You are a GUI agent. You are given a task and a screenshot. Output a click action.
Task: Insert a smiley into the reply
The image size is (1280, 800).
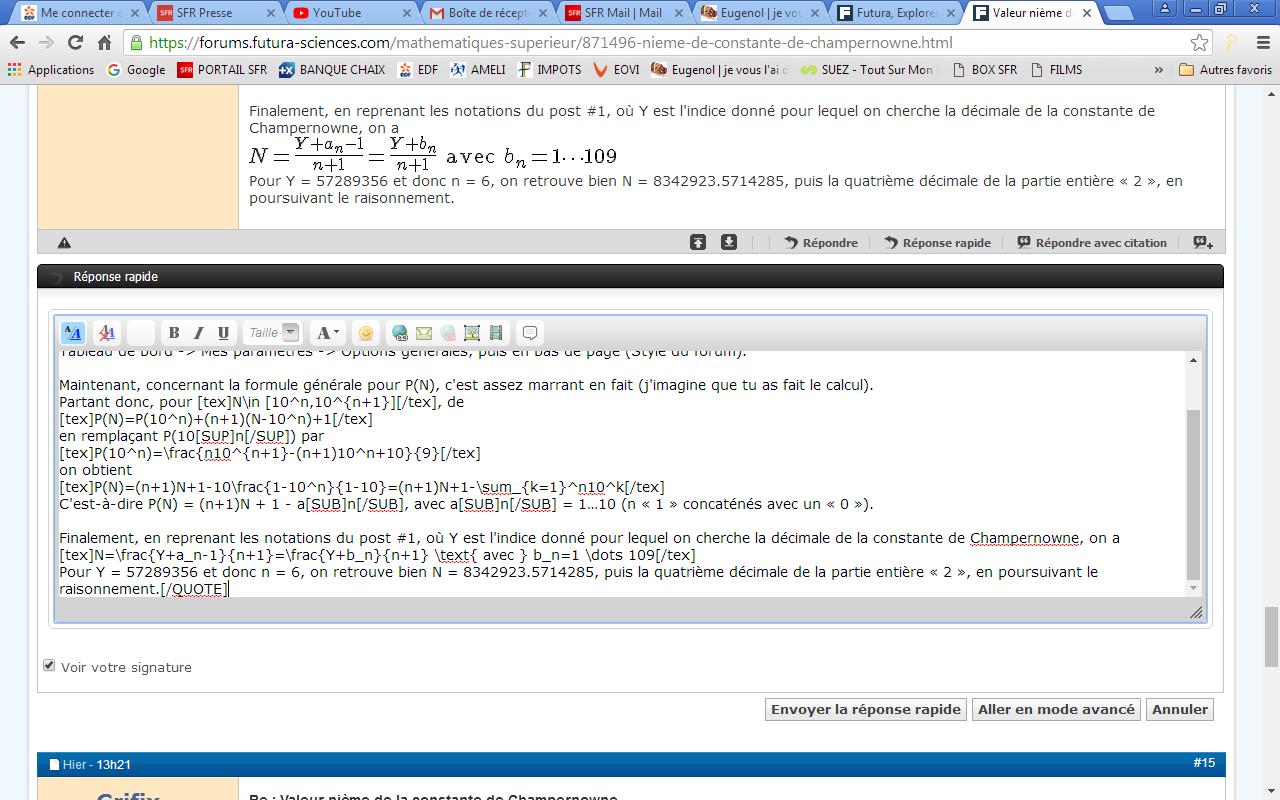[366, 333]
